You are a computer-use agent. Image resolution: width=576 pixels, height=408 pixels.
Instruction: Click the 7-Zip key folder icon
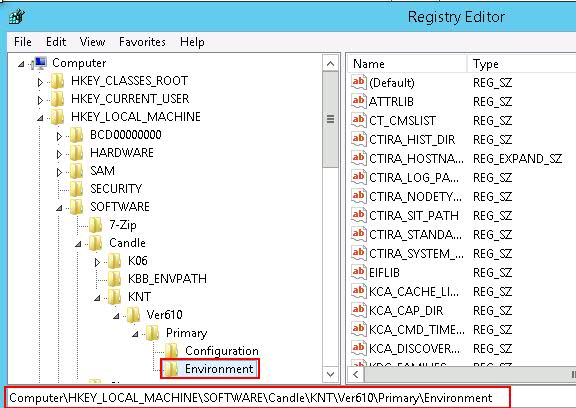pos(96,225)
